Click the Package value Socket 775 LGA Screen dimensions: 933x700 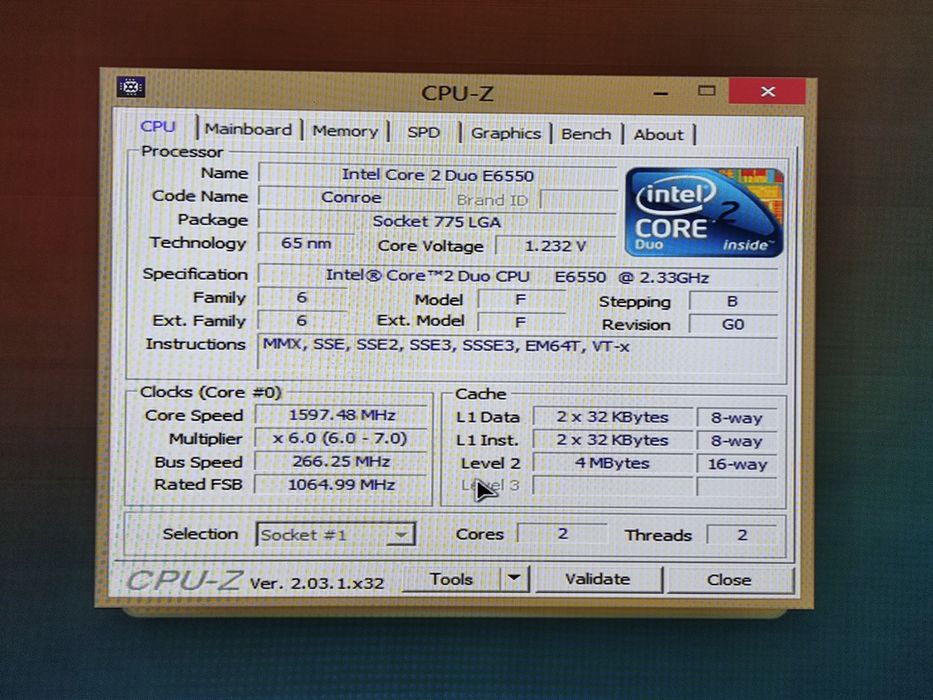pyautogui.click(x=437, y=221)
